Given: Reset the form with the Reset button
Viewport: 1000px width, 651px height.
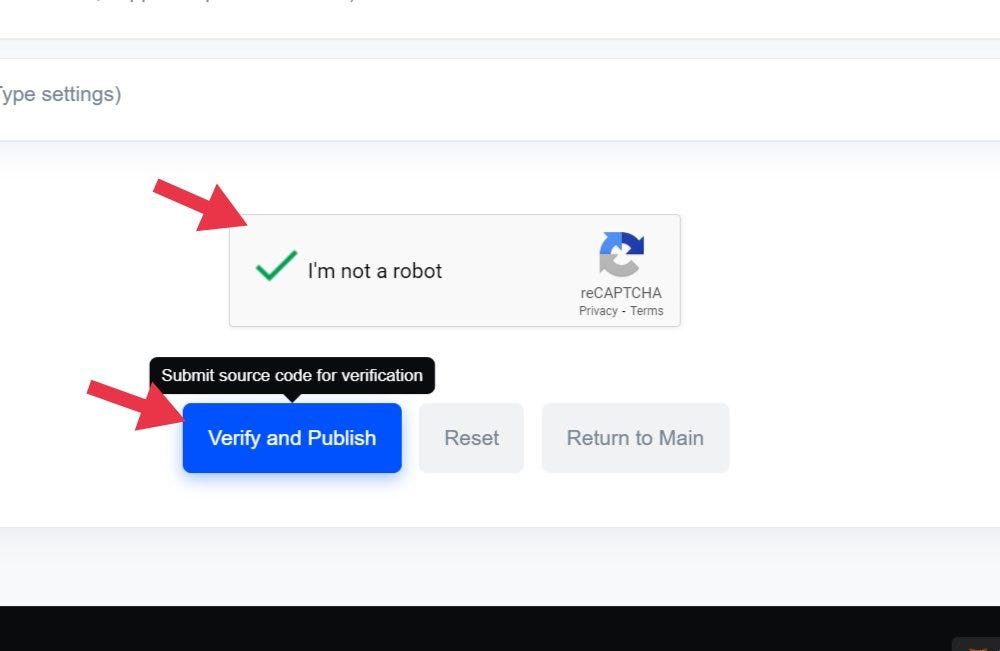Looking at the screenshot, I should tap(471, 438).
